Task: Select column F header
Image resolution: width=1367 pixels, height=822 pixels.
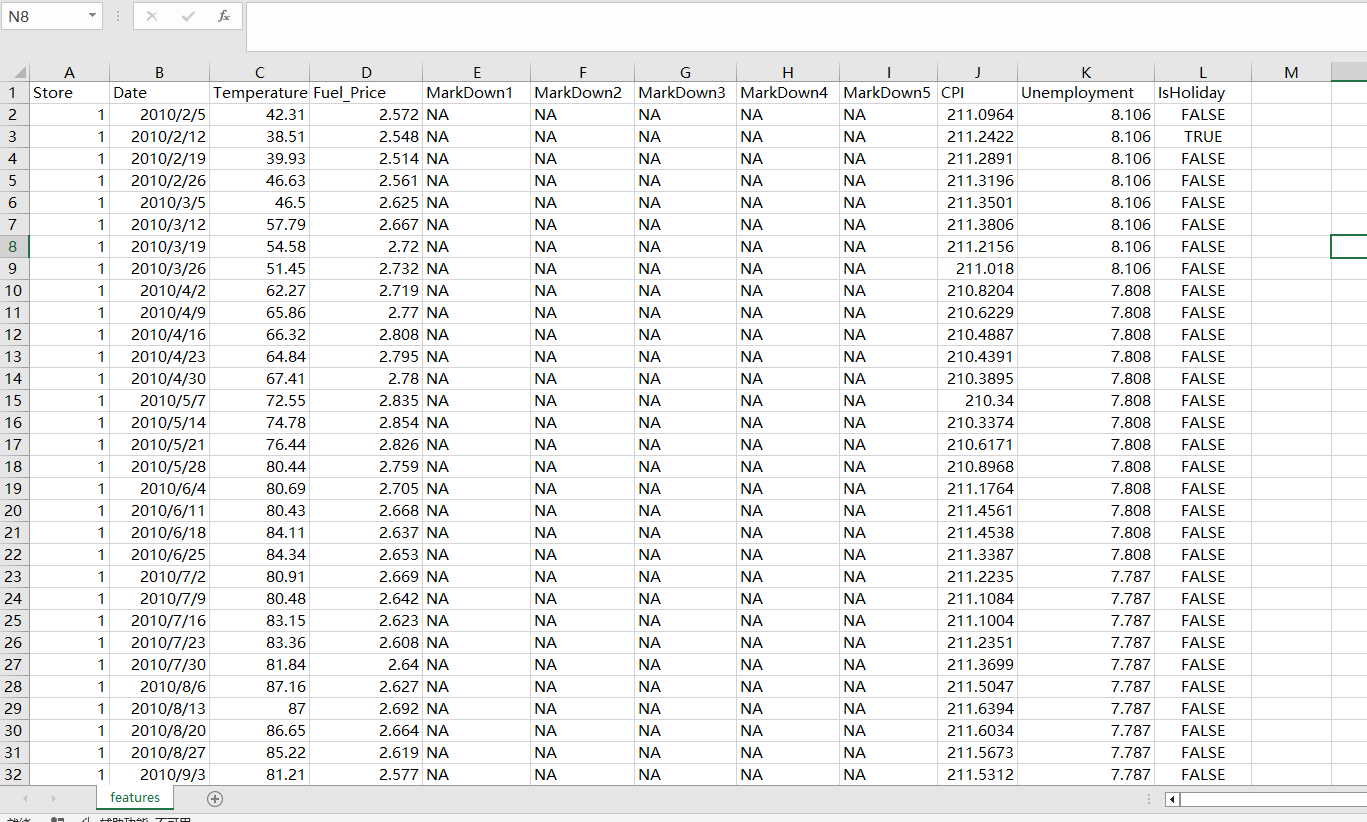Action: click(583, 72)
